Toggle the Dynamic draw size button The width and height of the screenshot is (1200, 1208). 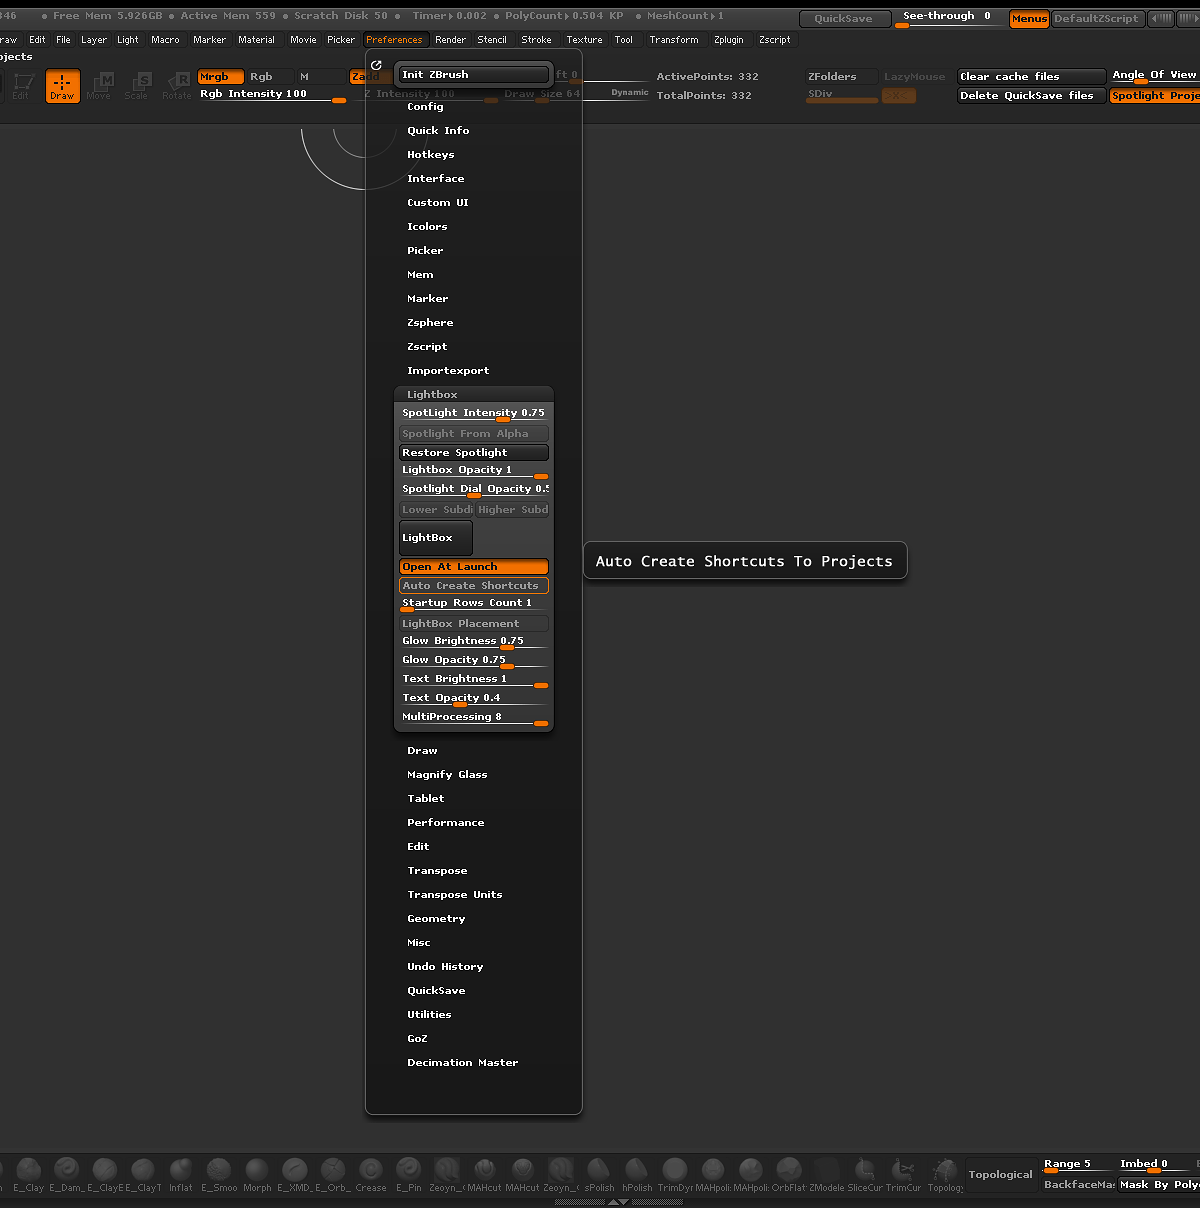tap(630, 92)
